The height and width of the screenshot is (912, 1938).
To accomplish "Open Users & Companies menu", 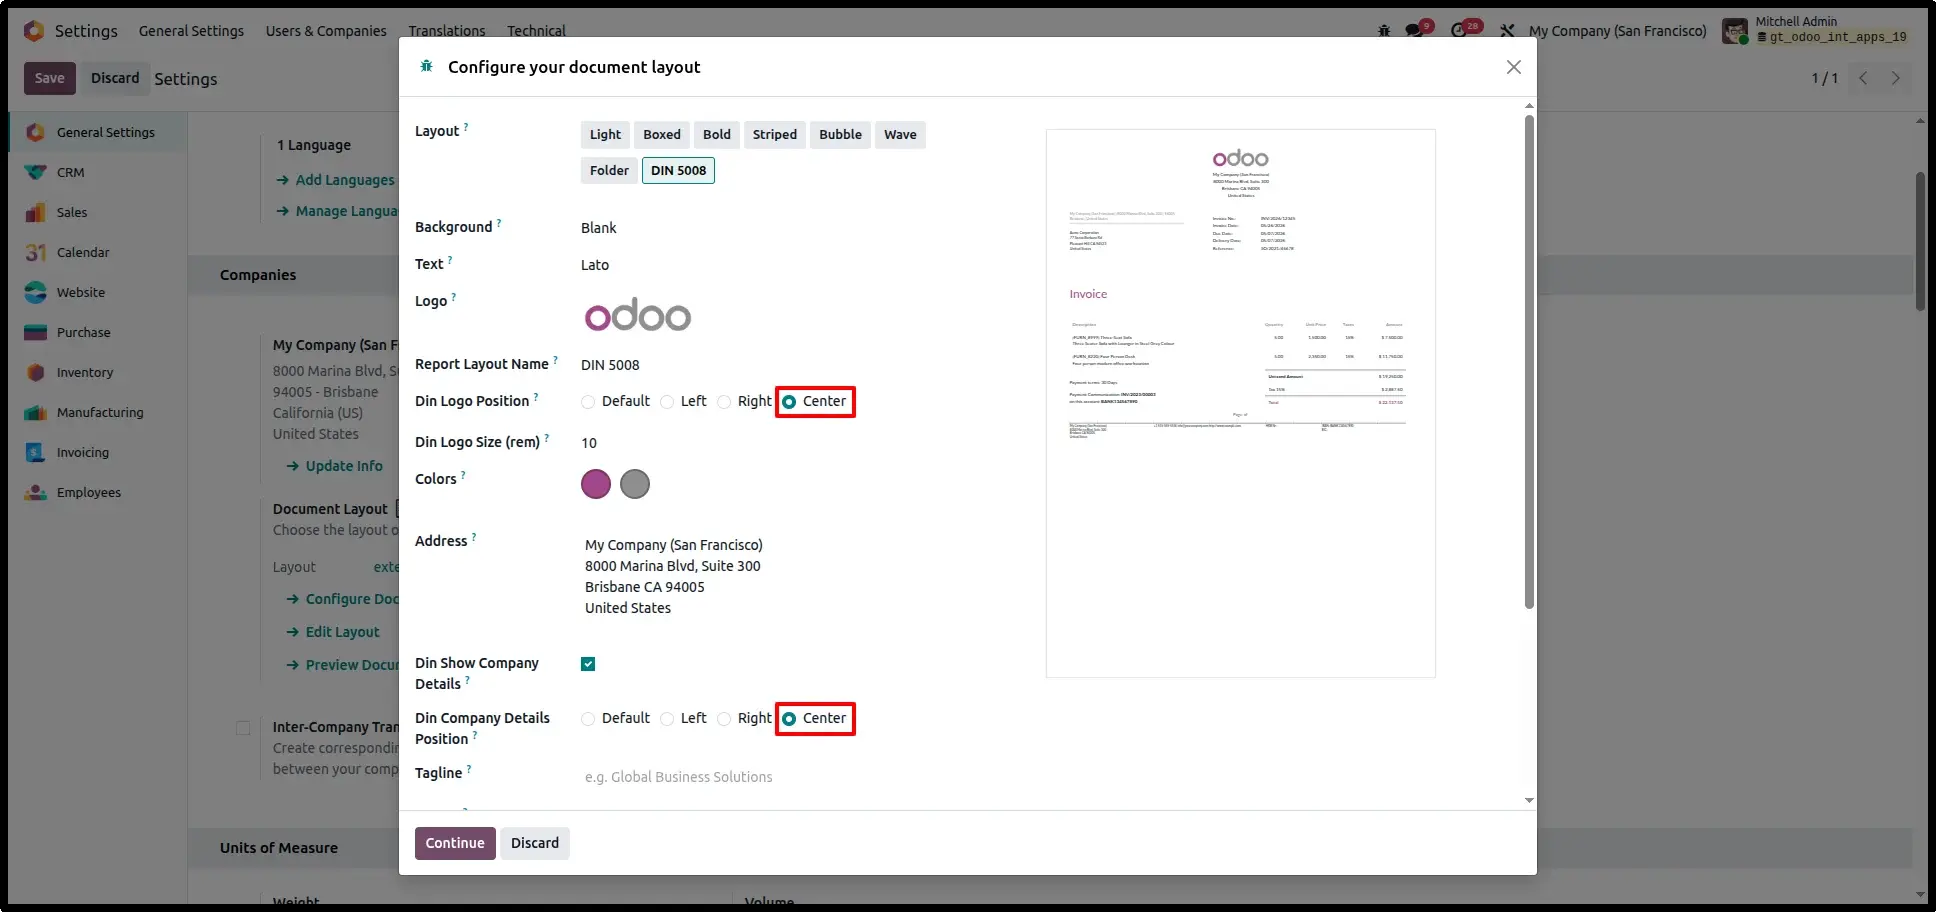I will [326, 31].
